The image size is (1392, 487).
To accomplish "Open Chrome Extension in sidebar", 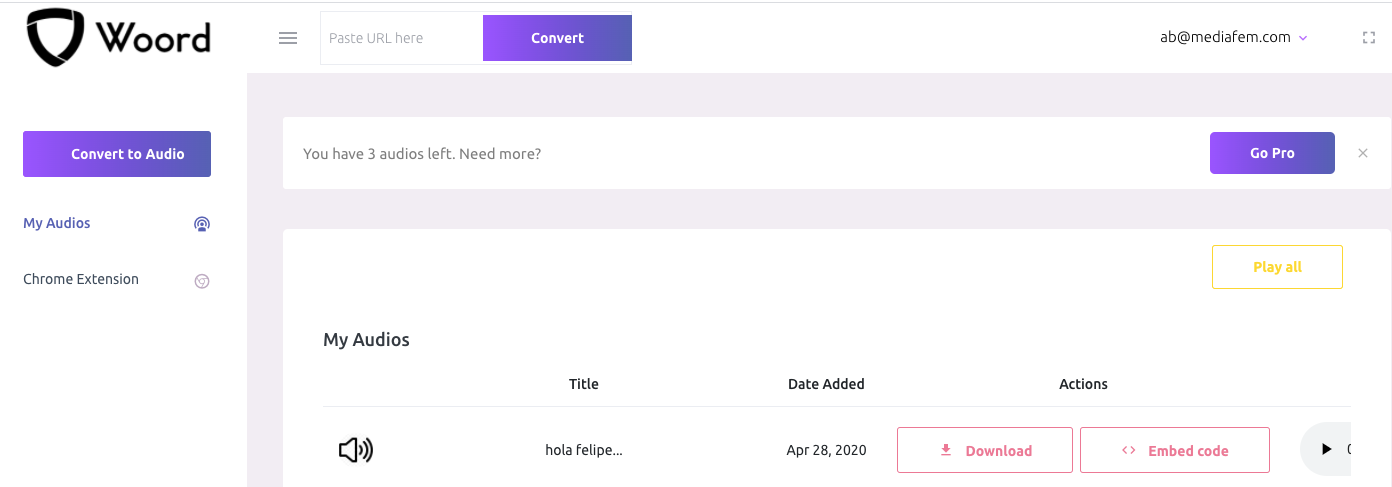I will [x=81, y=279].
